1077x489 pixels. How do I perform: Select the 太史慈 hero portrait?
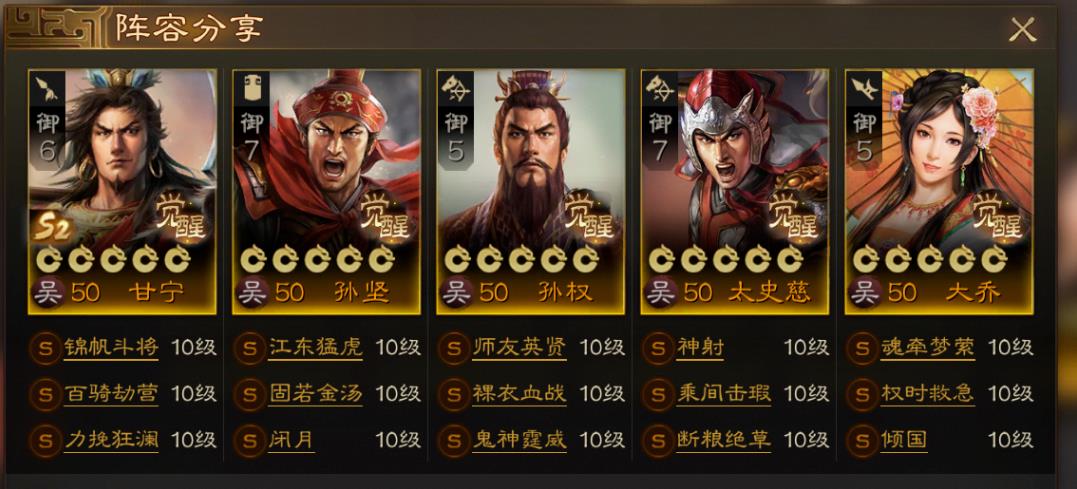pyautogui.click(x=735, y=192)
